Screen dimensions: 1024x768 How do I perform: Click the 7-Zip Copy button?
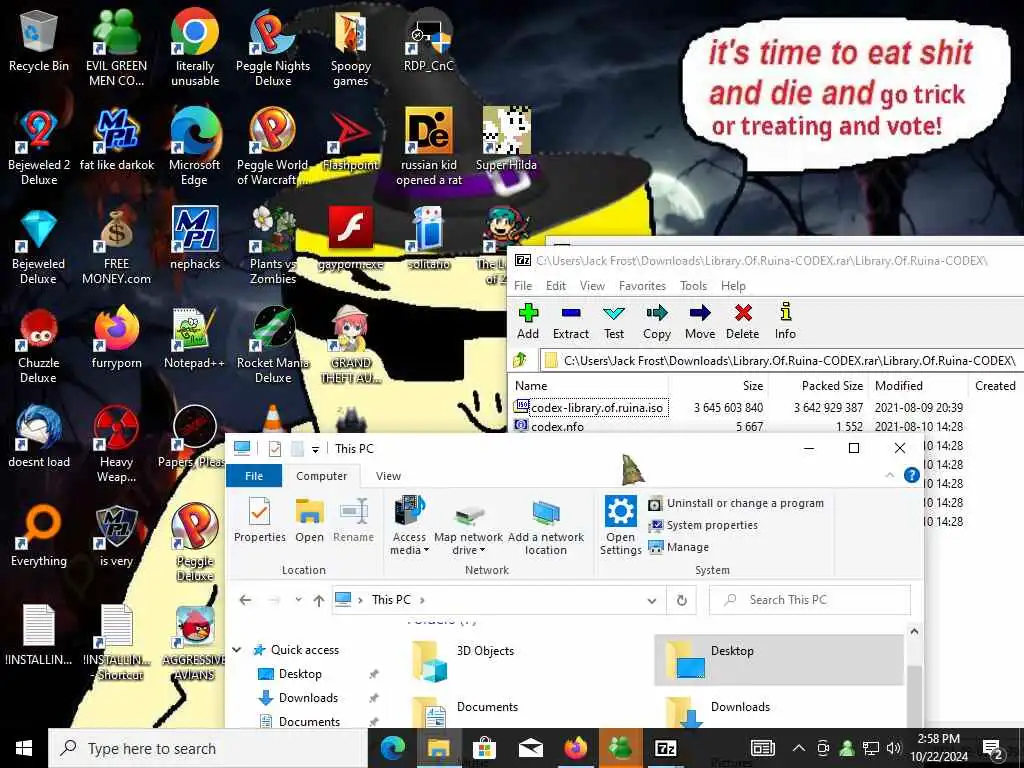click(656, 322)
